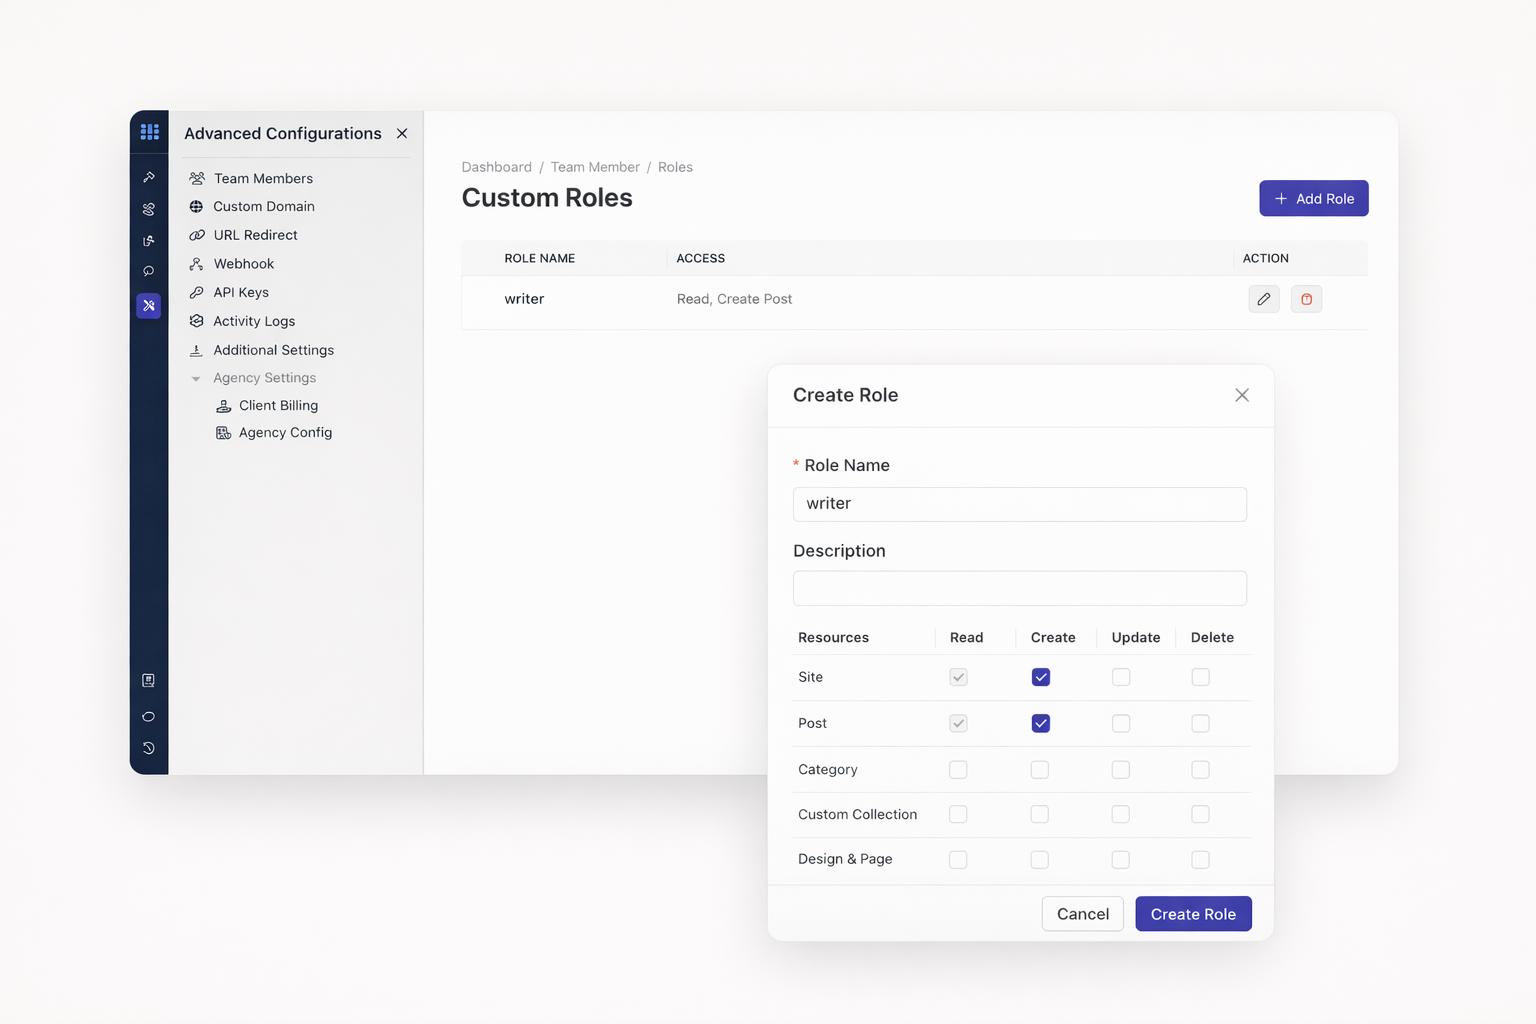Click the Add Role button
The image size is (1536, 1024).
pos(1313,198)
